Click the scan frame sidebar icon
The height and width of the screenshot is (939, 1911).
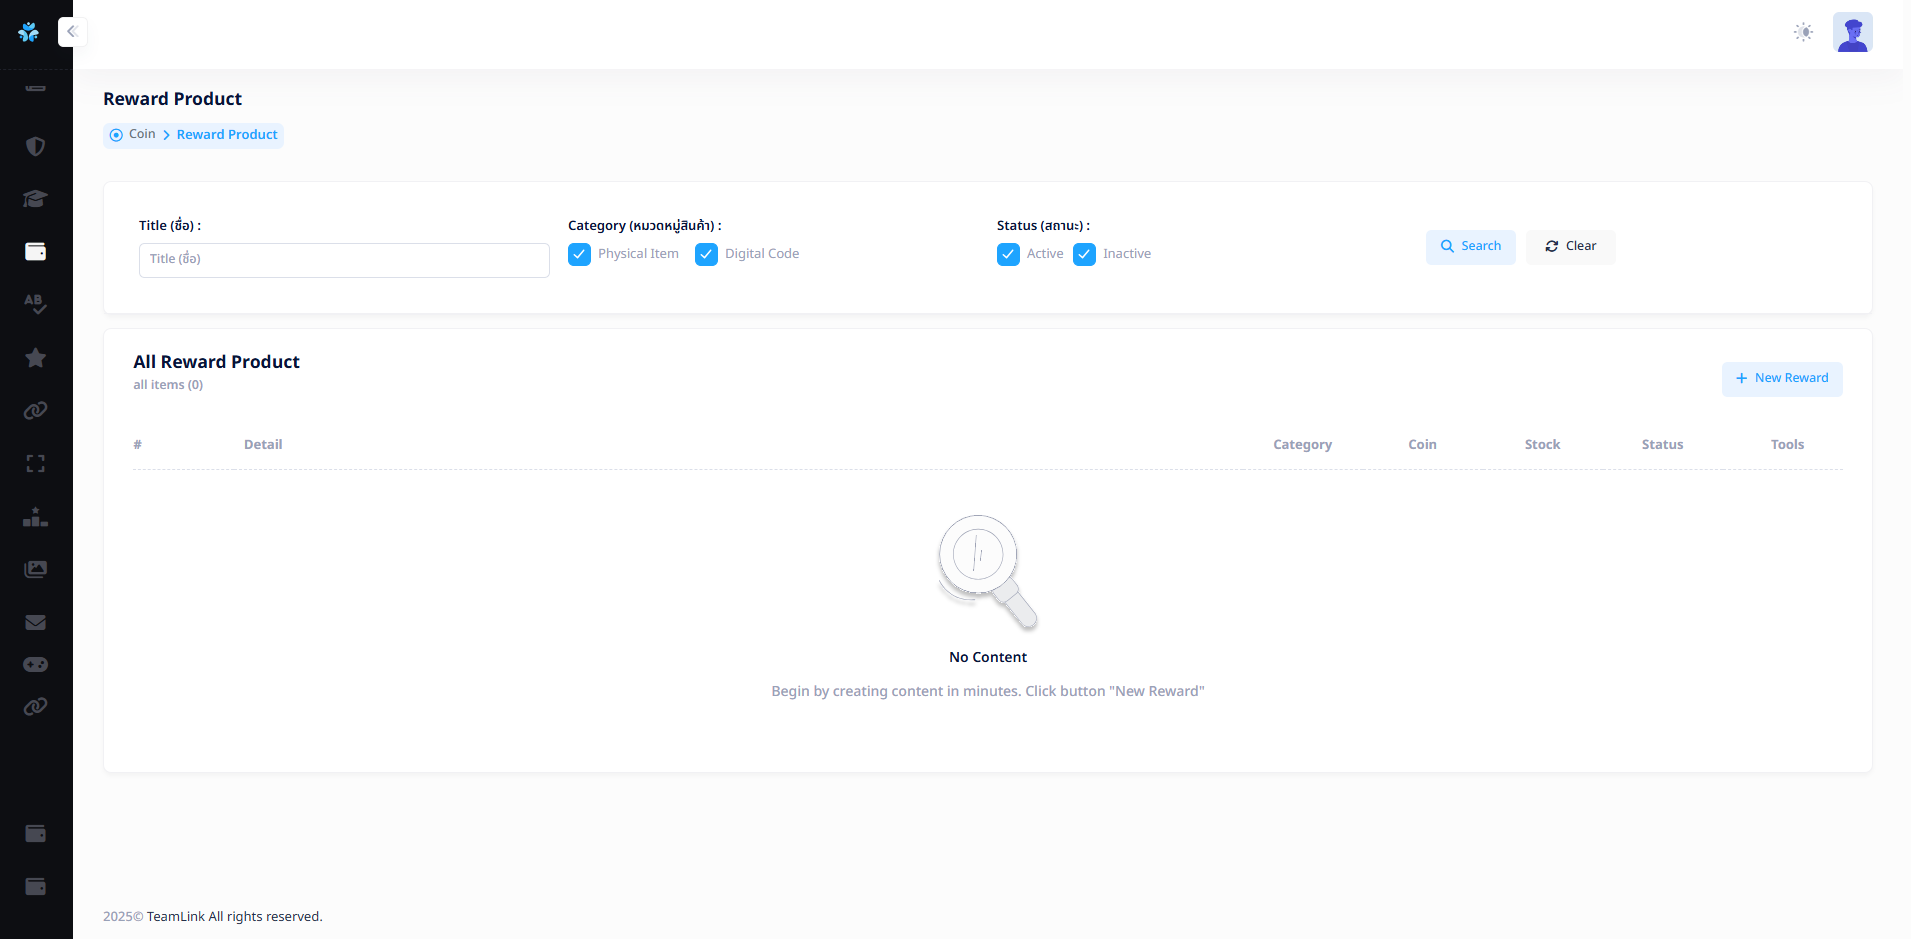pyautogui.click(x=35, y=464)
